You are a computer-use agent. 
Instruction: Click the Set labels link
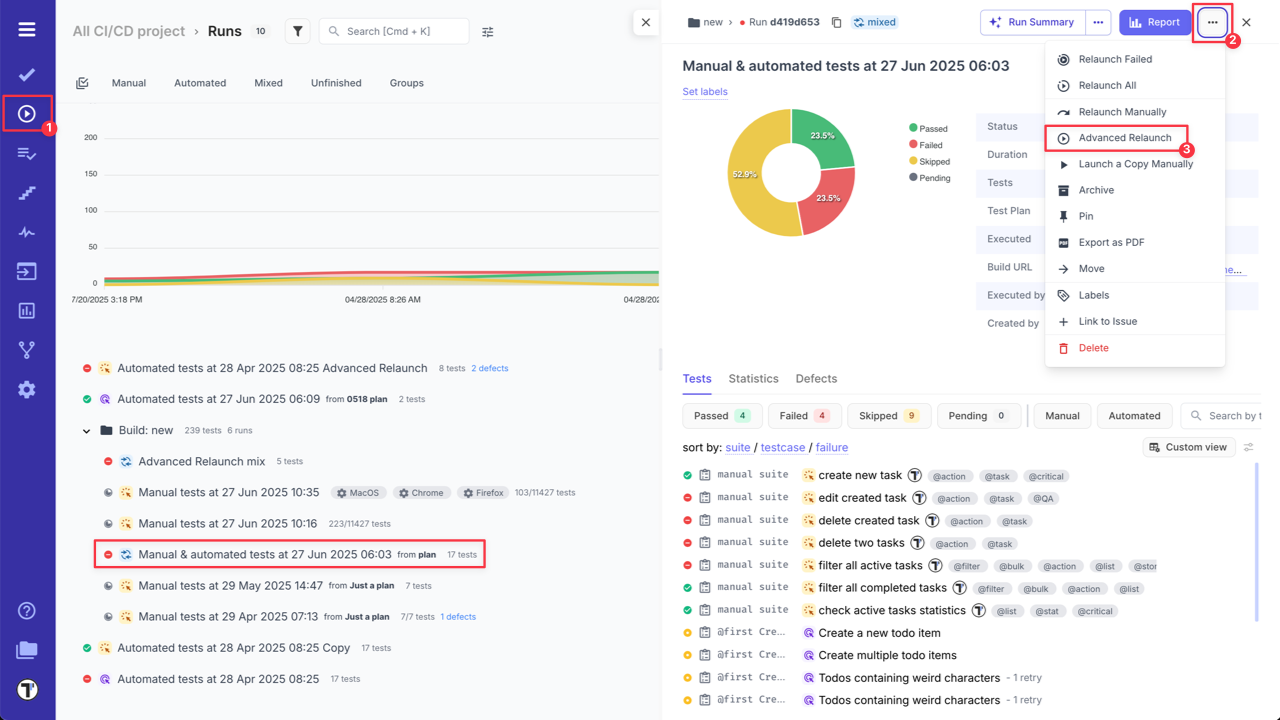click(703, 92)
